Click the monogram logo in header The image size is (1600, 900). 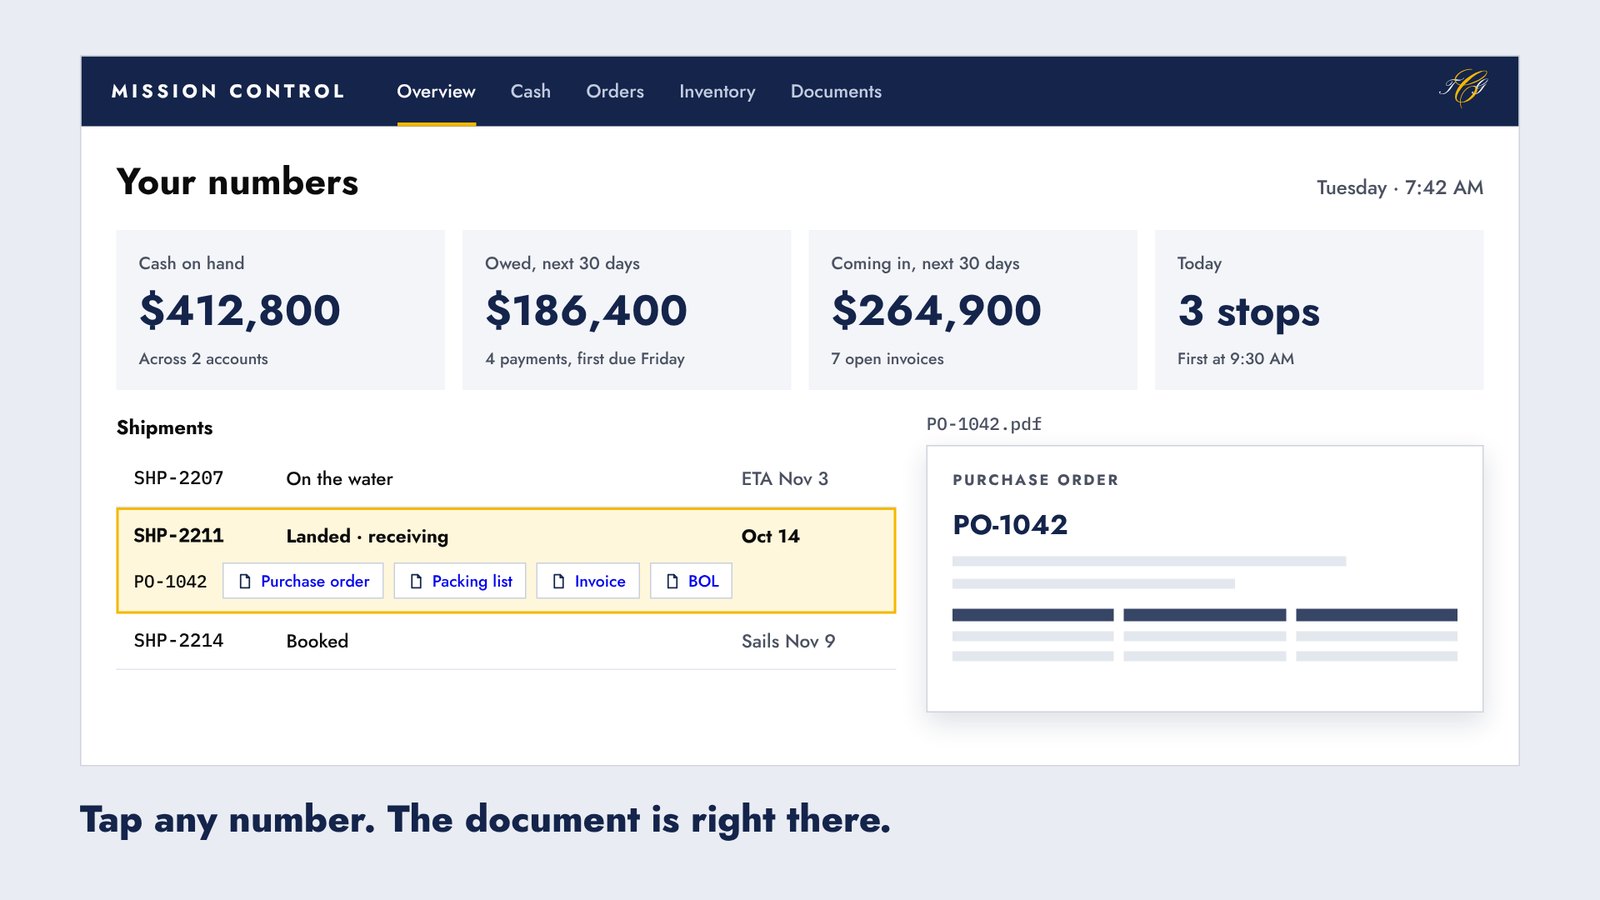coord(1463,88)
